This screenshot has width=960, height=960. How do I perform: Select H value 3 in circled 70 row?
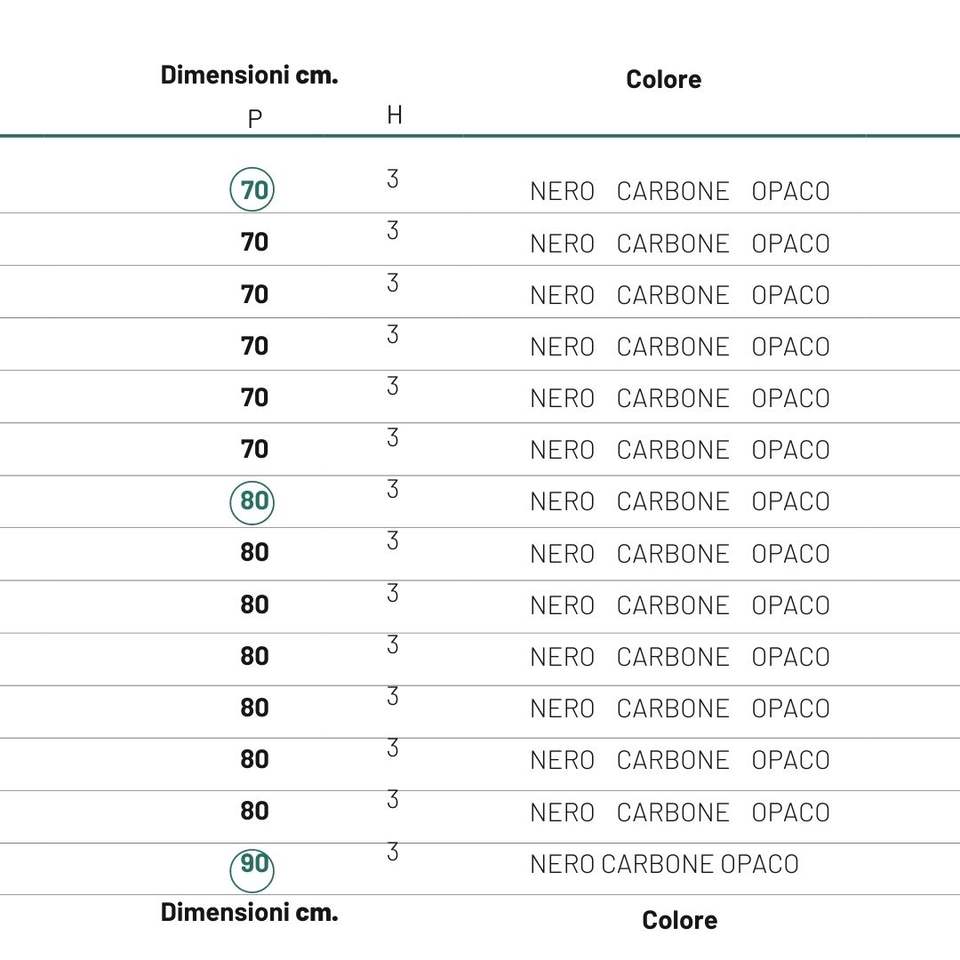tap(392, 179)
